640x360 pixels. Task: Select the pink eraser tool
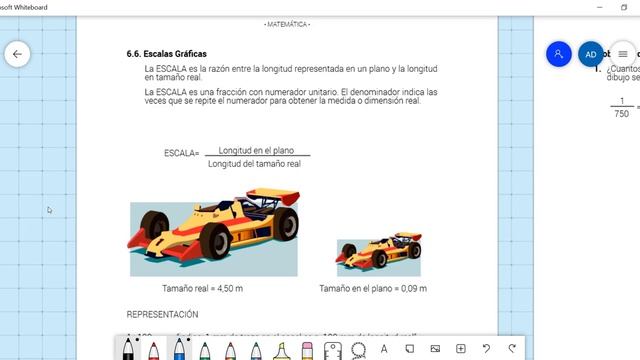point(307,350)
